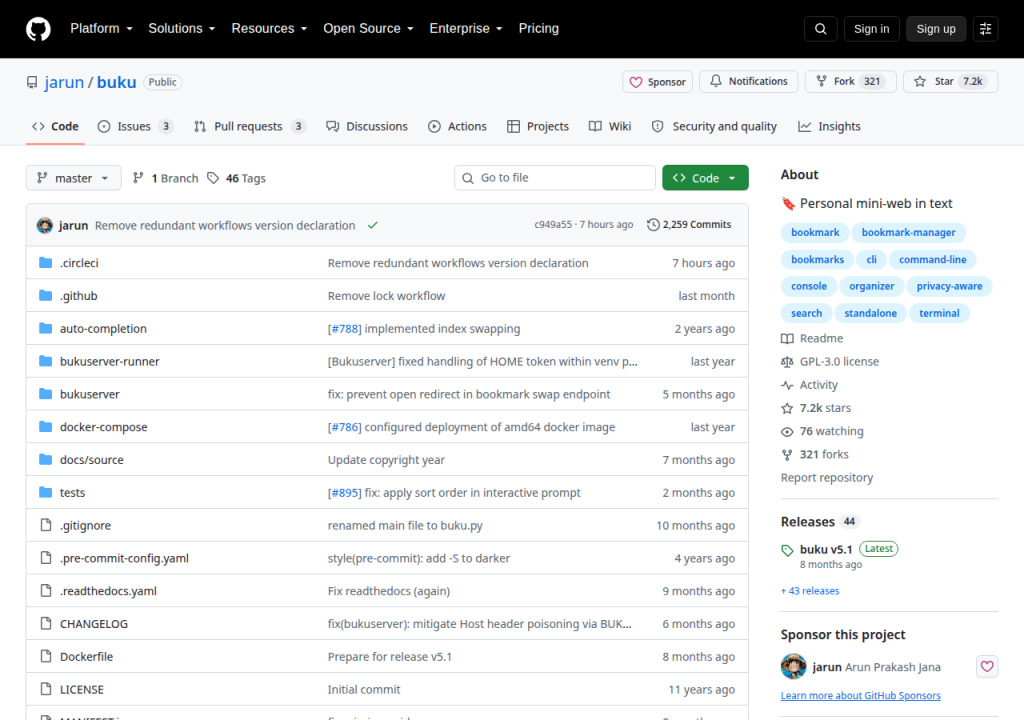The image size is (1024, 720).
Task: Click the privacy-aware topic tag
Action: (x=949, y=286)
